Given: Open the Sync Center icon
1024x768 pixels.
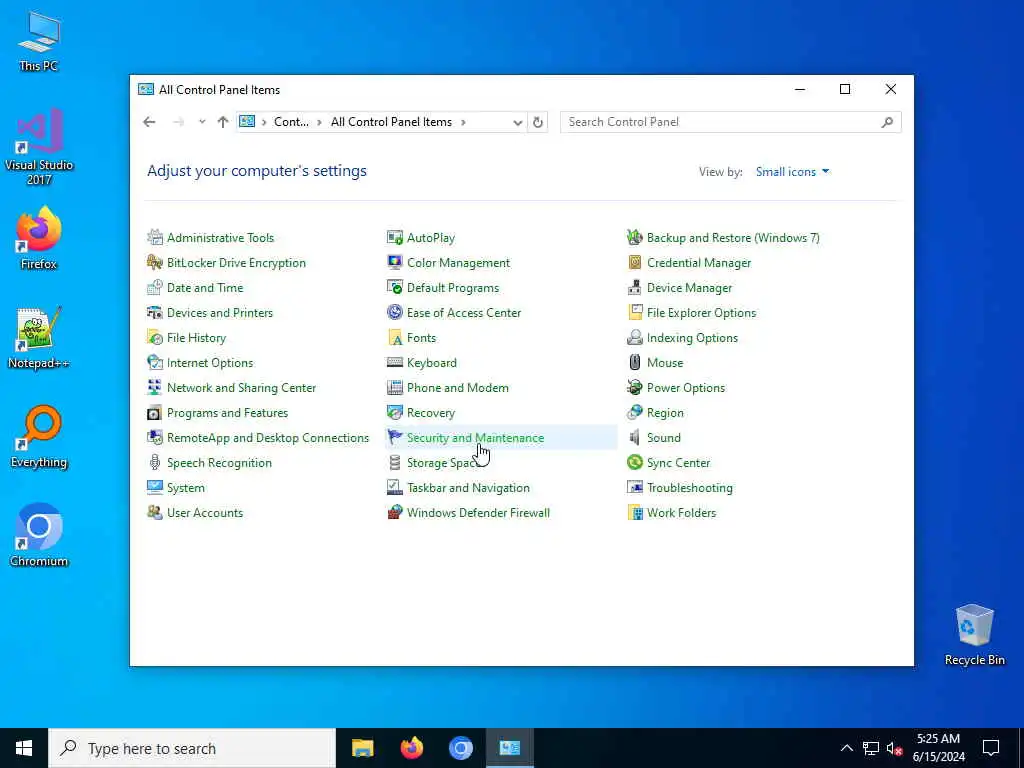Looking at the screenshot, I should pos(635,462).
